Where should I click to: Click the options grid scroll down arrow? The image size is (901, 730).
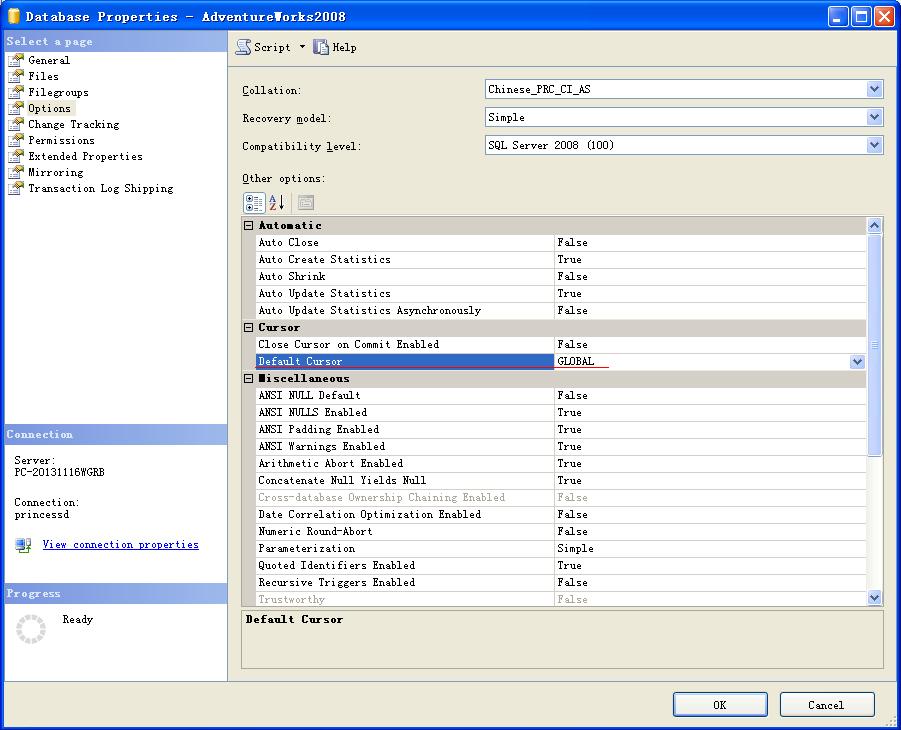point(874,598)
